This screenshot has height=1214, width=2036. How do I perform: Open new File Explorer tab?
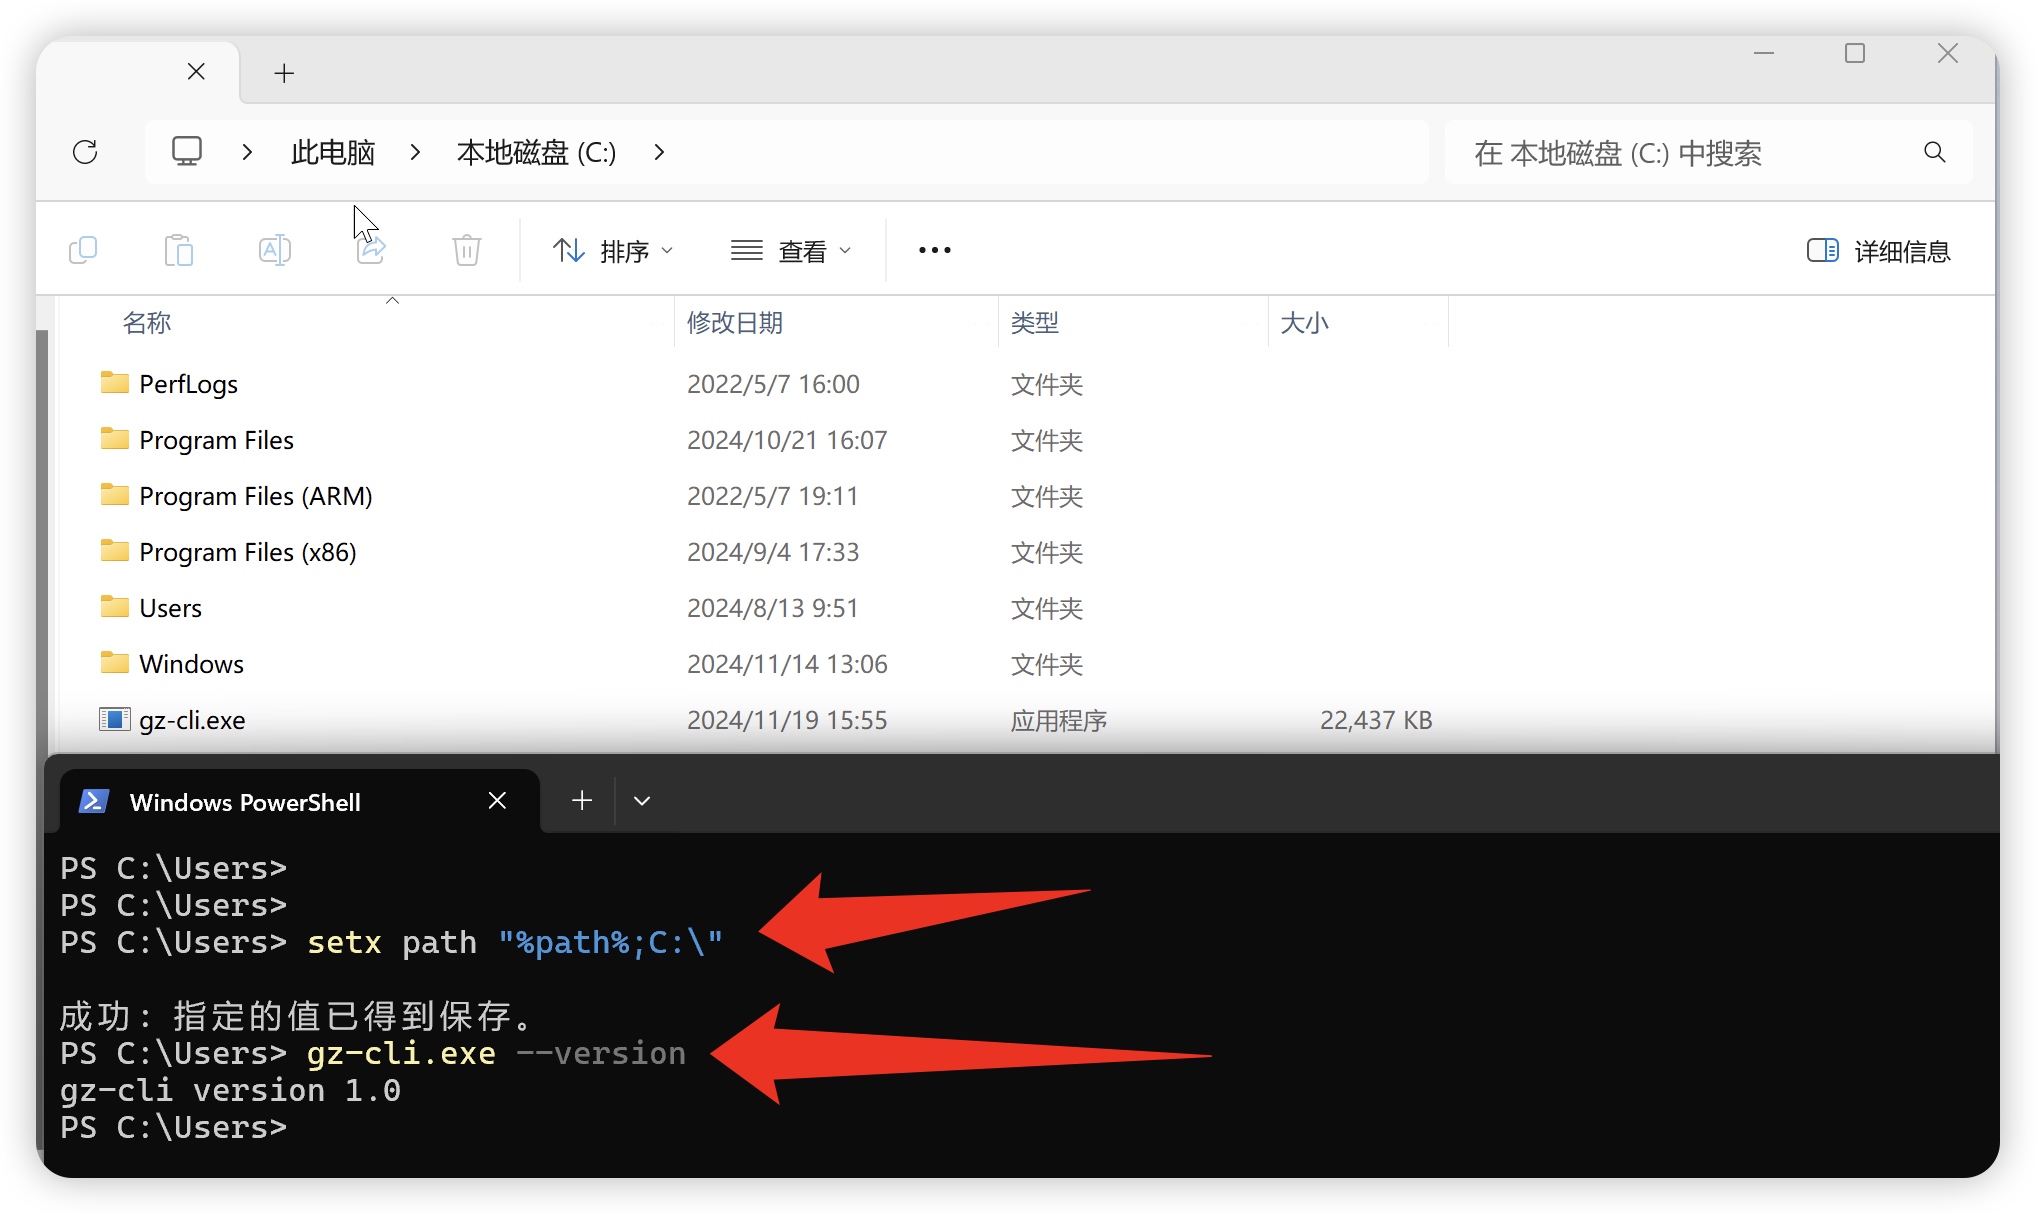click(284, 73)
